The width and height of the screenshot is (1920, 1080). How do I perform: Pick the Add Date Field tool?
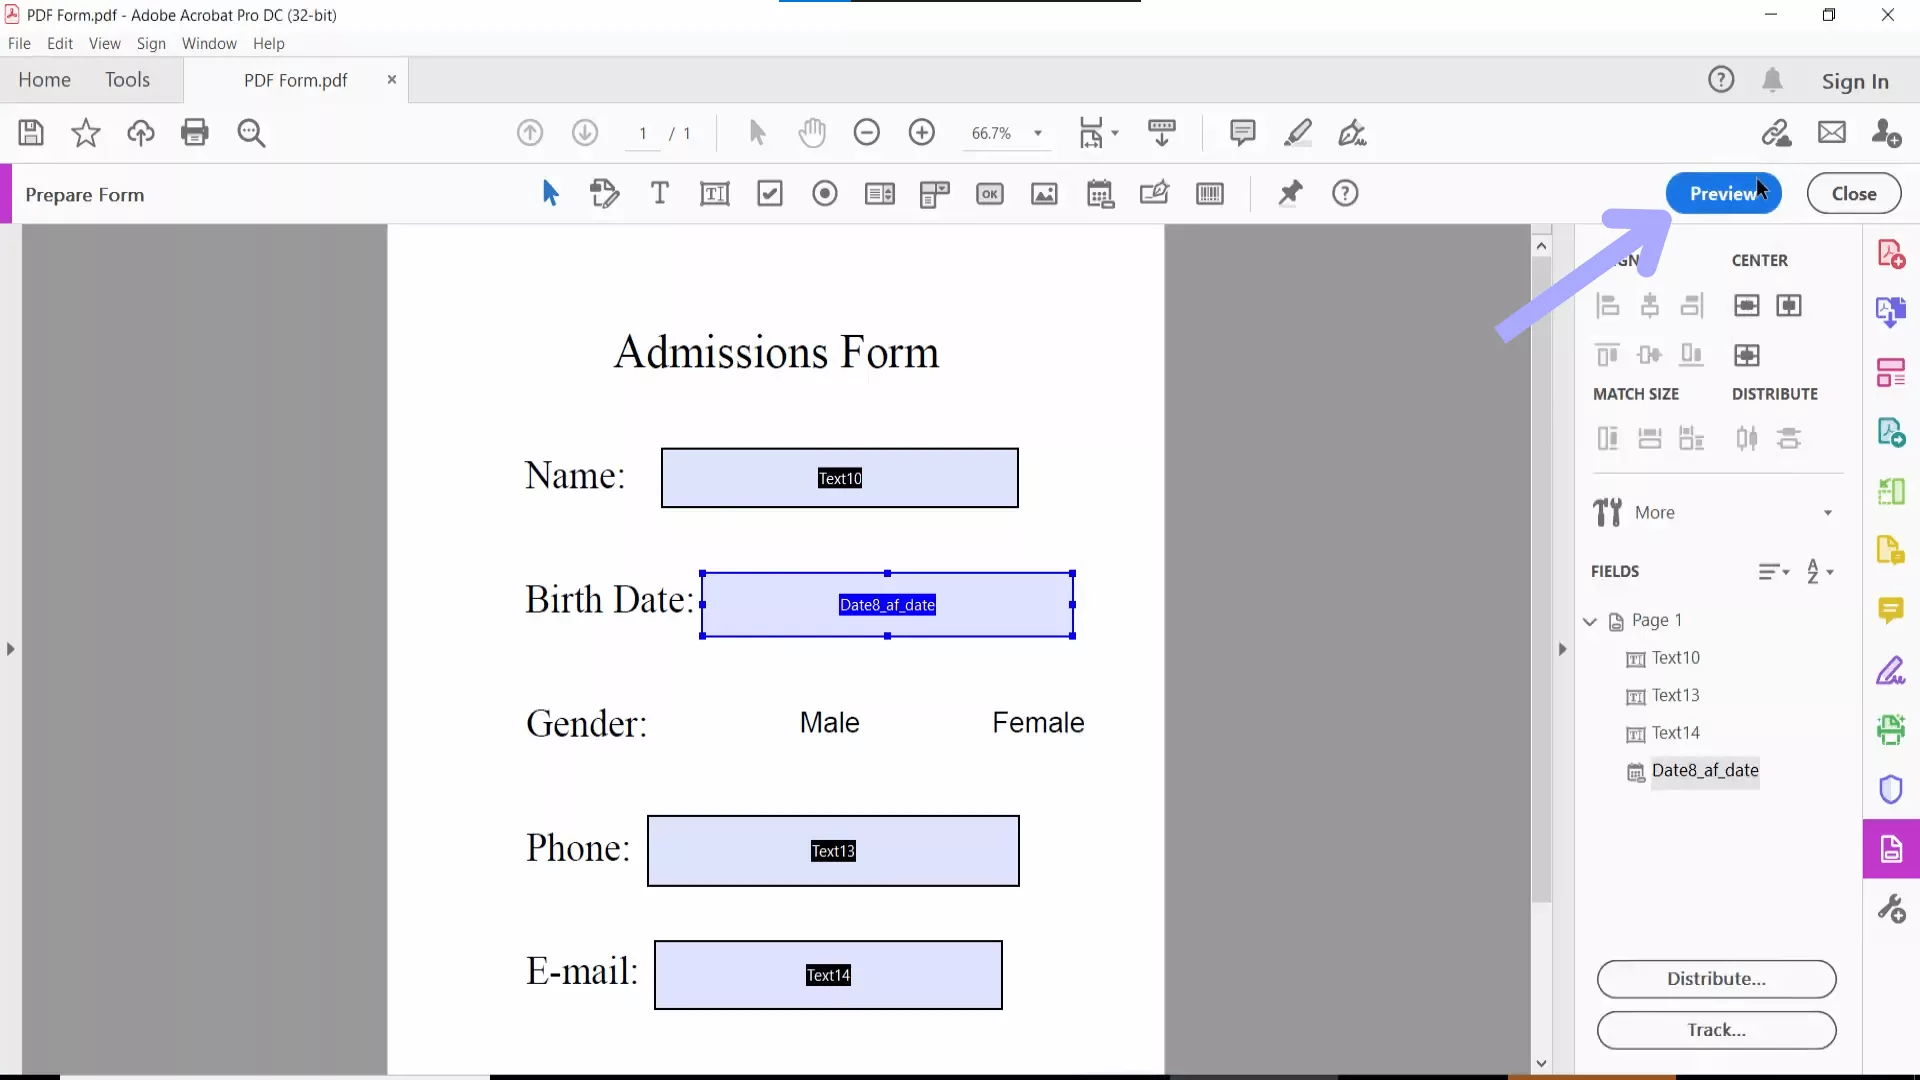tap(1099, 194)
